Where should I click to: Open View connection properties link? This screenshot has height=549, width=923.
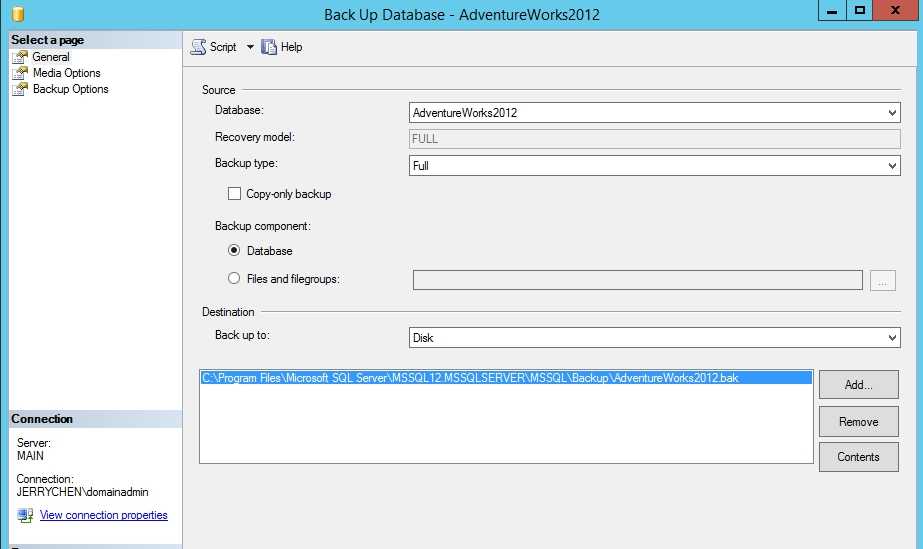pos(104,515)
